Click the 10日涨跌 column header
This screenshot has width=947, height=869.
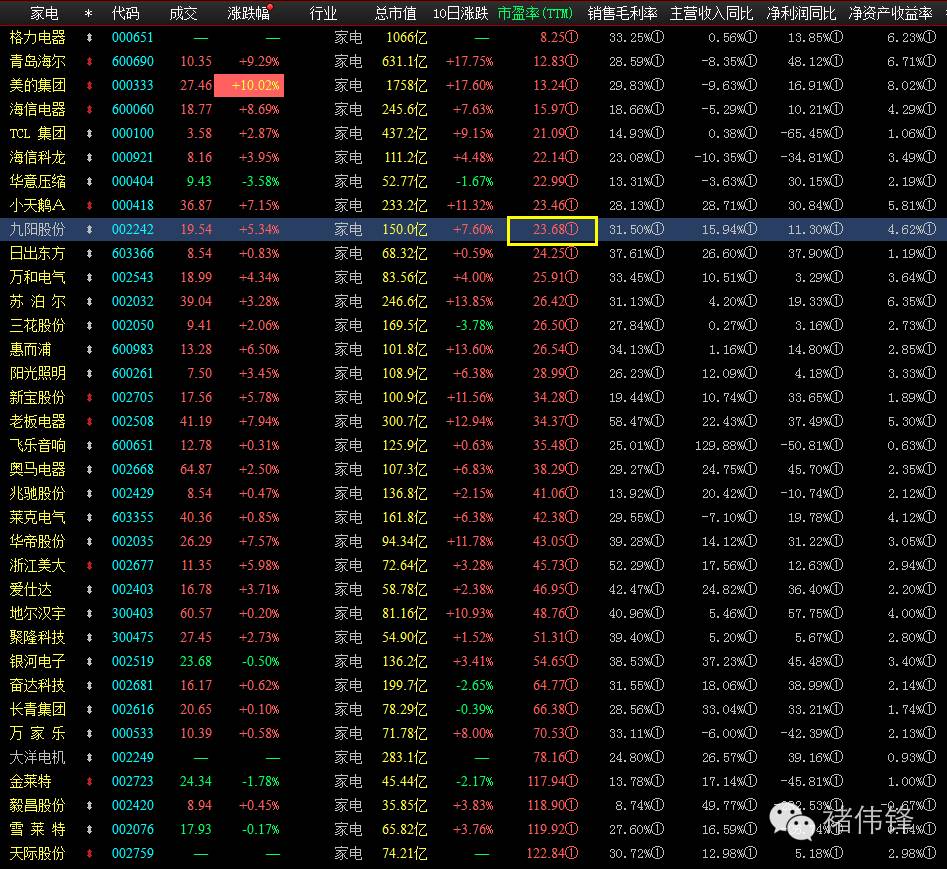460,13
